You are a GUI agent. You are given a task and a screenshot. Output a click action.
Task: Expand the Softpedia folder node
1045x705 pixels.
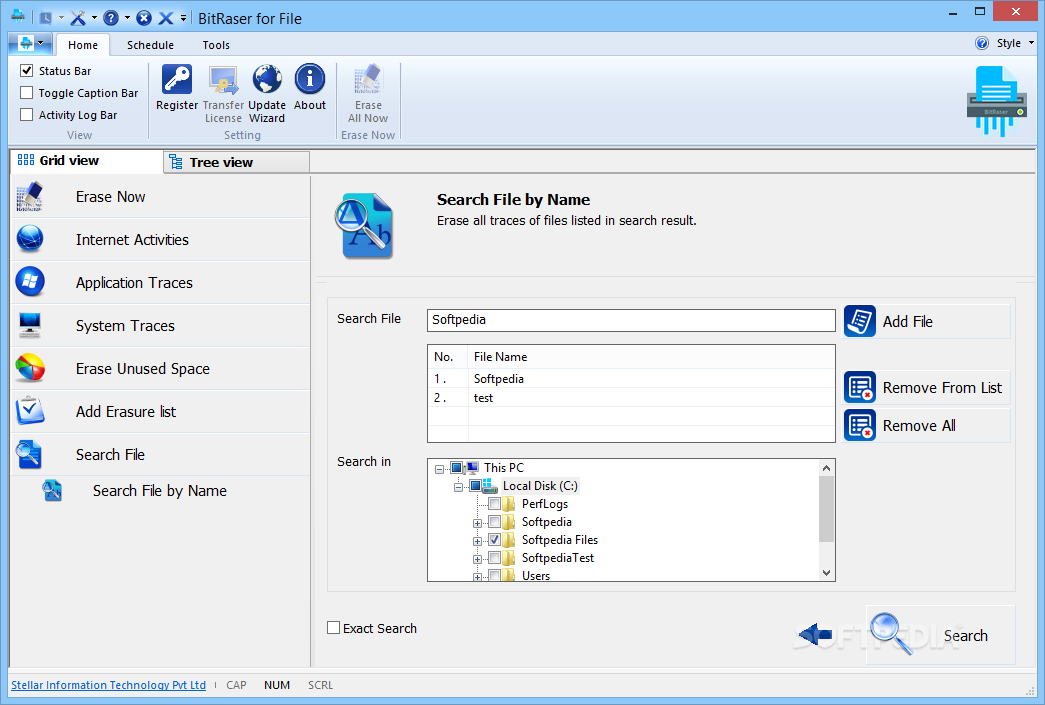pos(477,523)
